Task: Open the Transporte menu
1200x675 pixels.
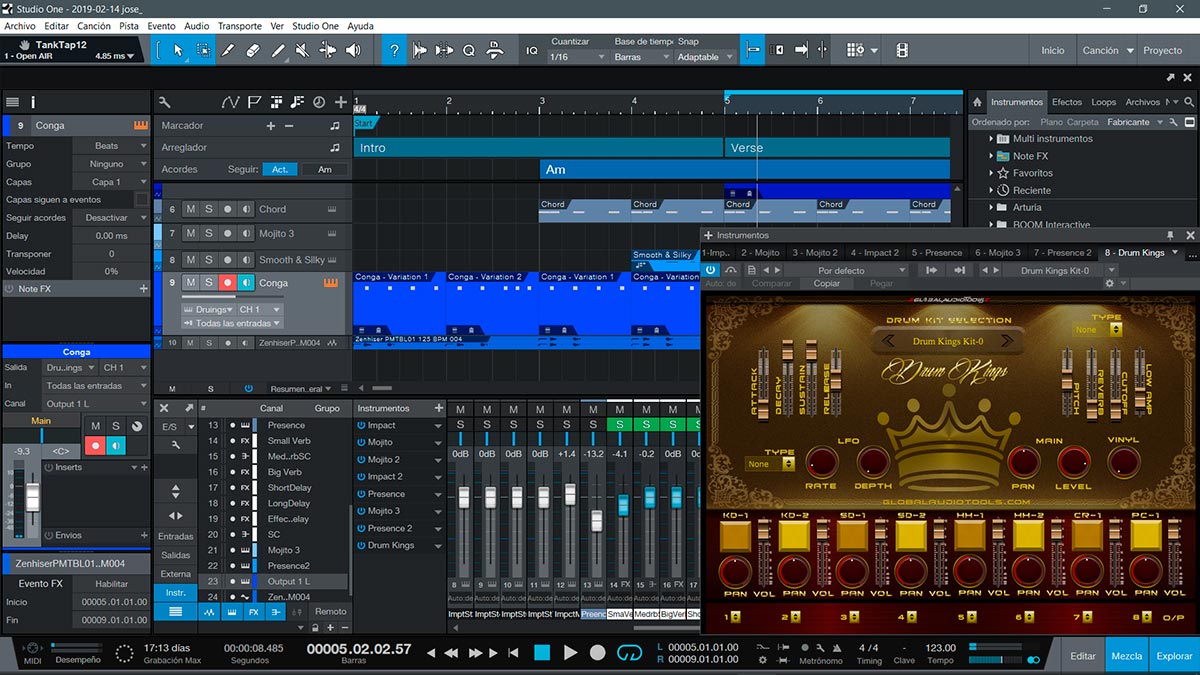Action: click(240, 26)
